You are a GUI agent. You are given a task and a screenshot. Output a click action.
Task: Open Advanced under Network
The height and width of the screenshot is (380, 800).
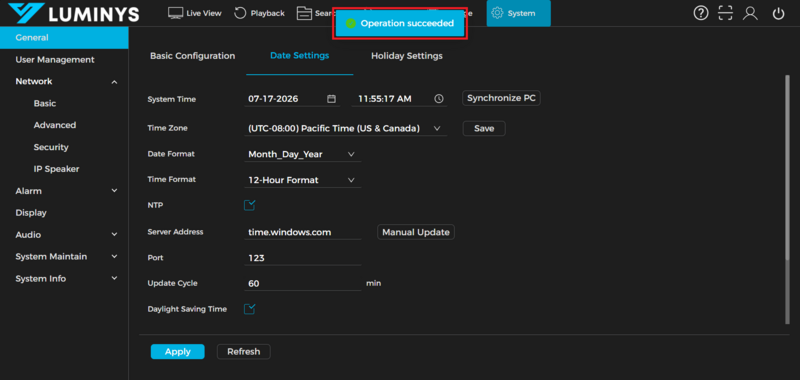click(55, 125)
